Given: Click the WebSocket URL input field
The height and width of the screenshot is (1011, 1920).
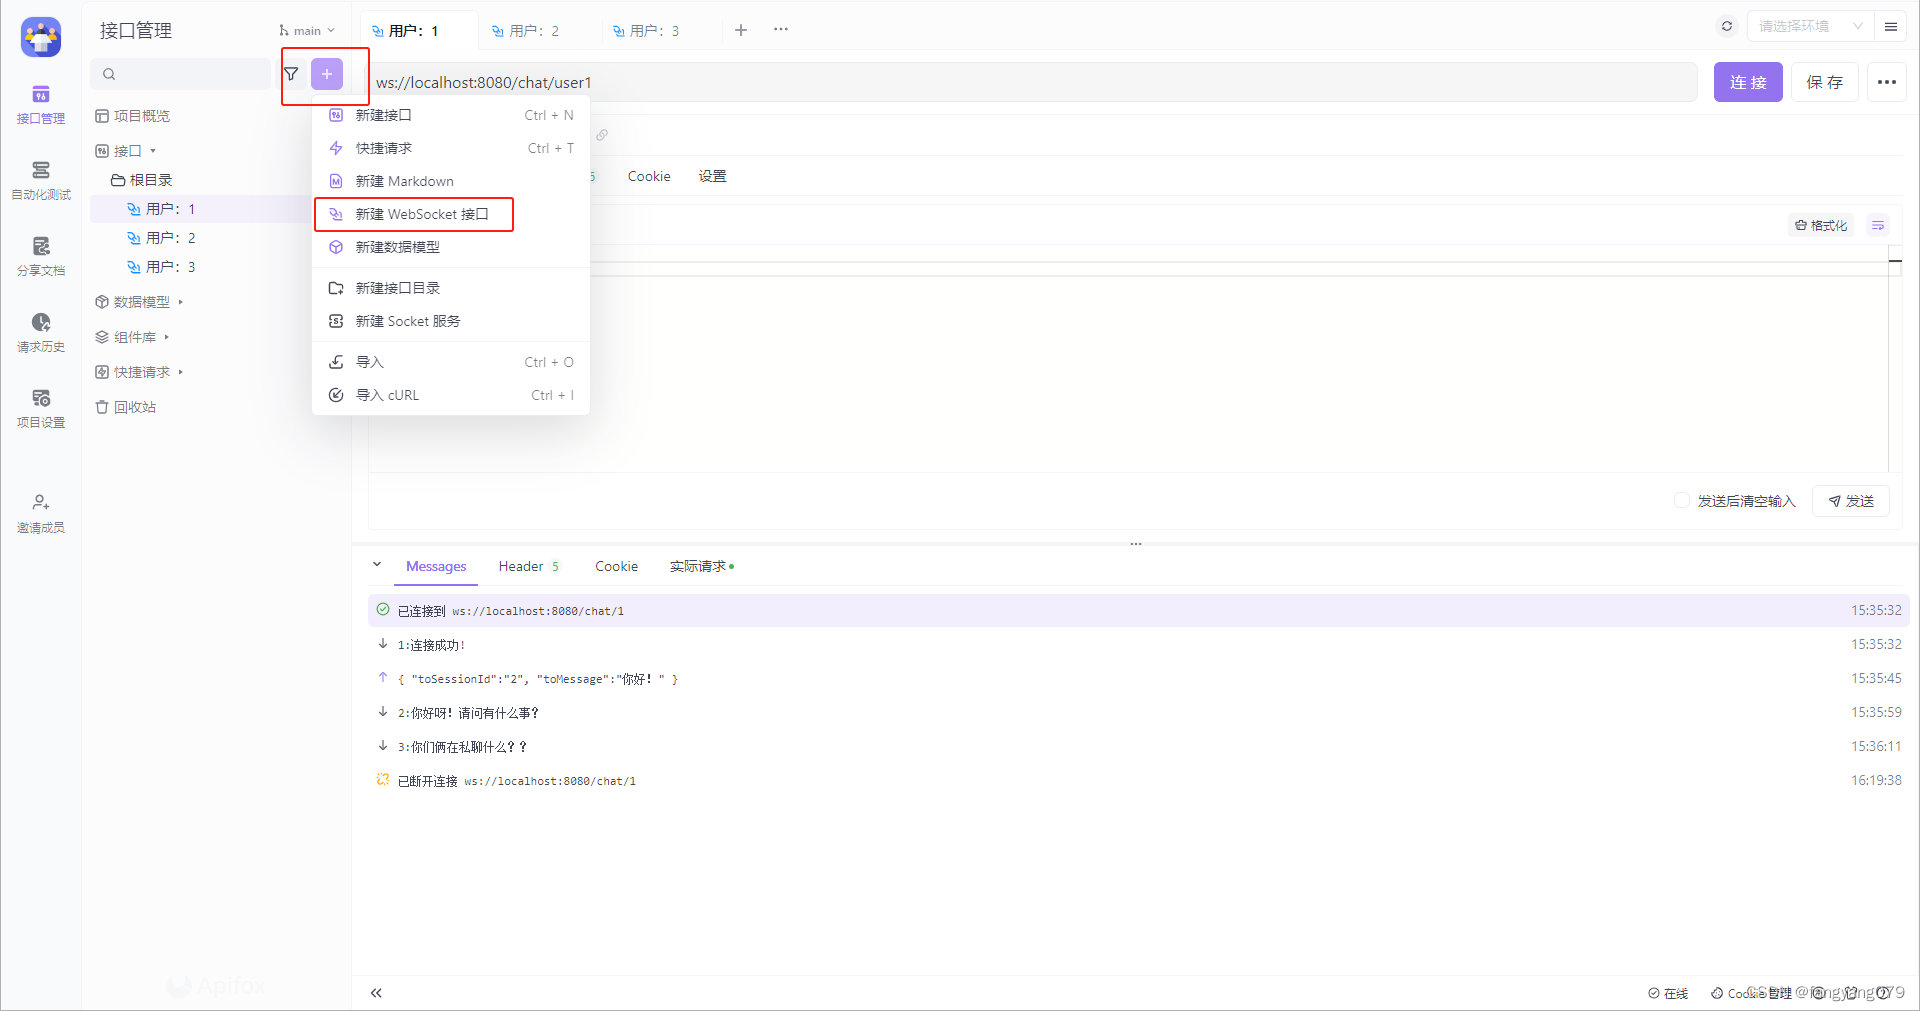Looking at the screenshot, I should [x=1032, y=82].
